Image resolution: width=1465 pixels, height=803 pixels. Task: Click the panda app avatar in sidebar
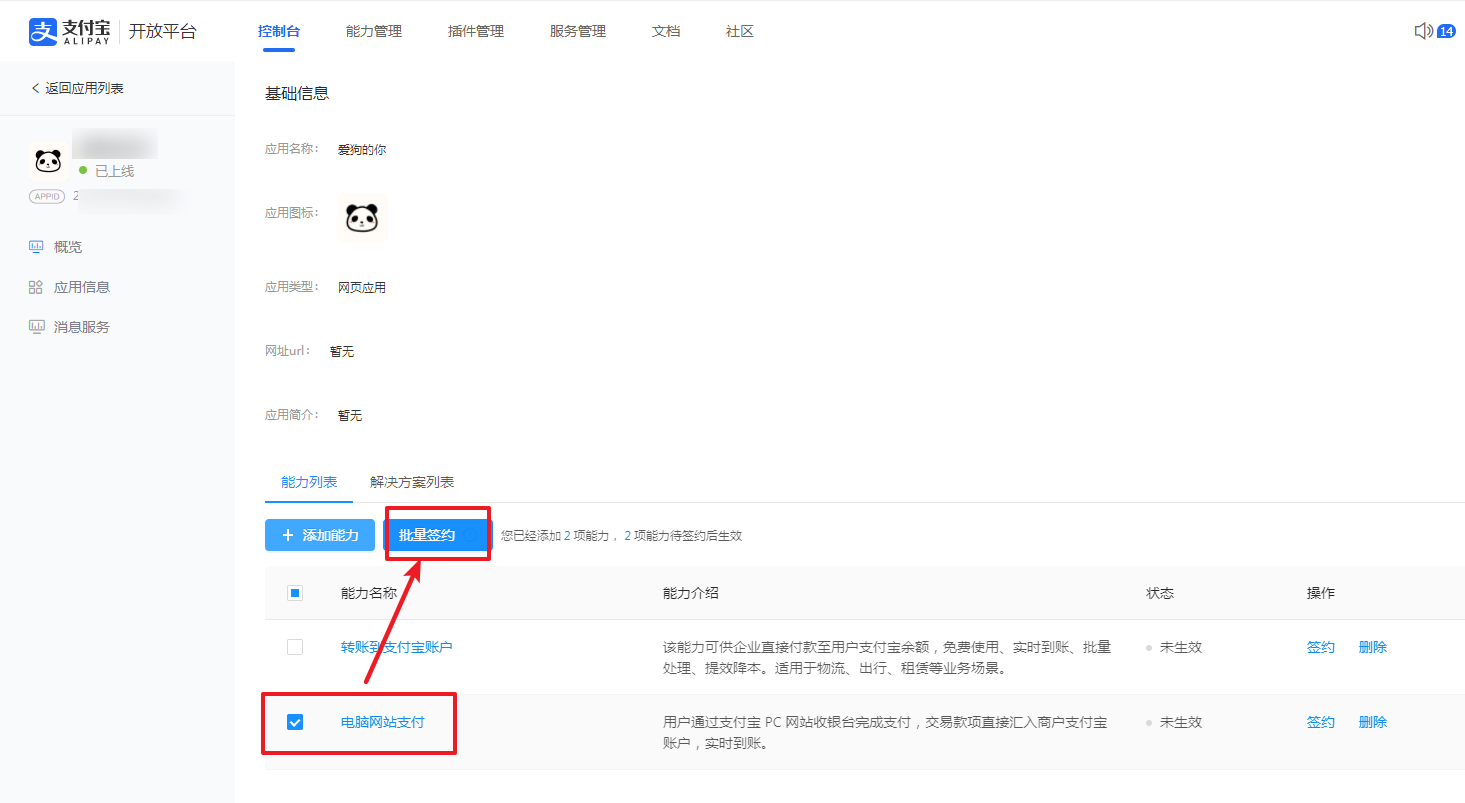(48, 160)
